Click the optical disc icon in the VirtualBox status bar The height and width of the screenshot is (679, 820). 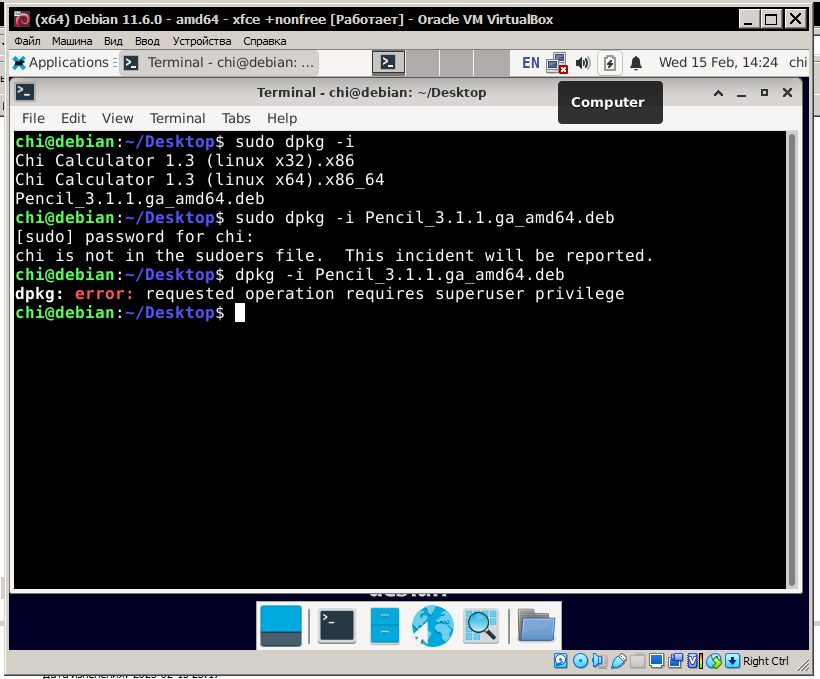coord(580,661)
